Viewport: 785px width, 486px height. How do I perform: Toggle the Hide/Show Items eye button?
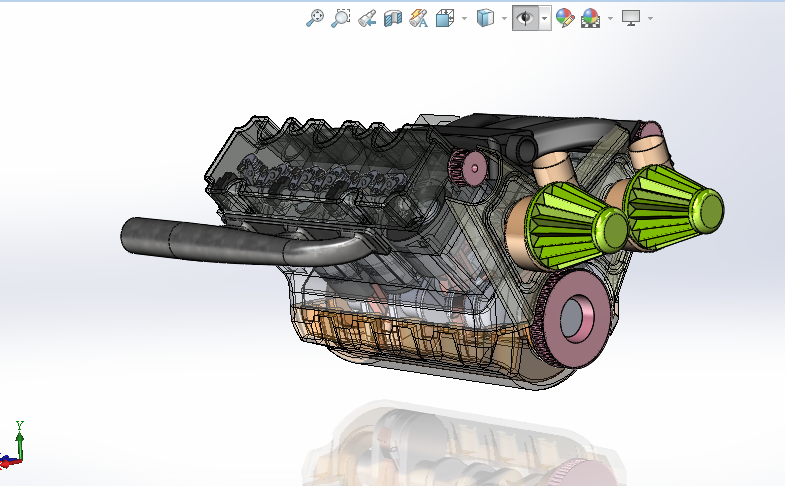[x=525, y=19]
